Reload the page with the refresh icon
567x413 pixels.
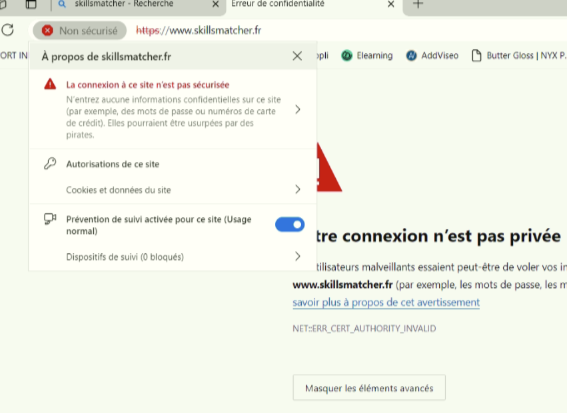tap(8, 30)
